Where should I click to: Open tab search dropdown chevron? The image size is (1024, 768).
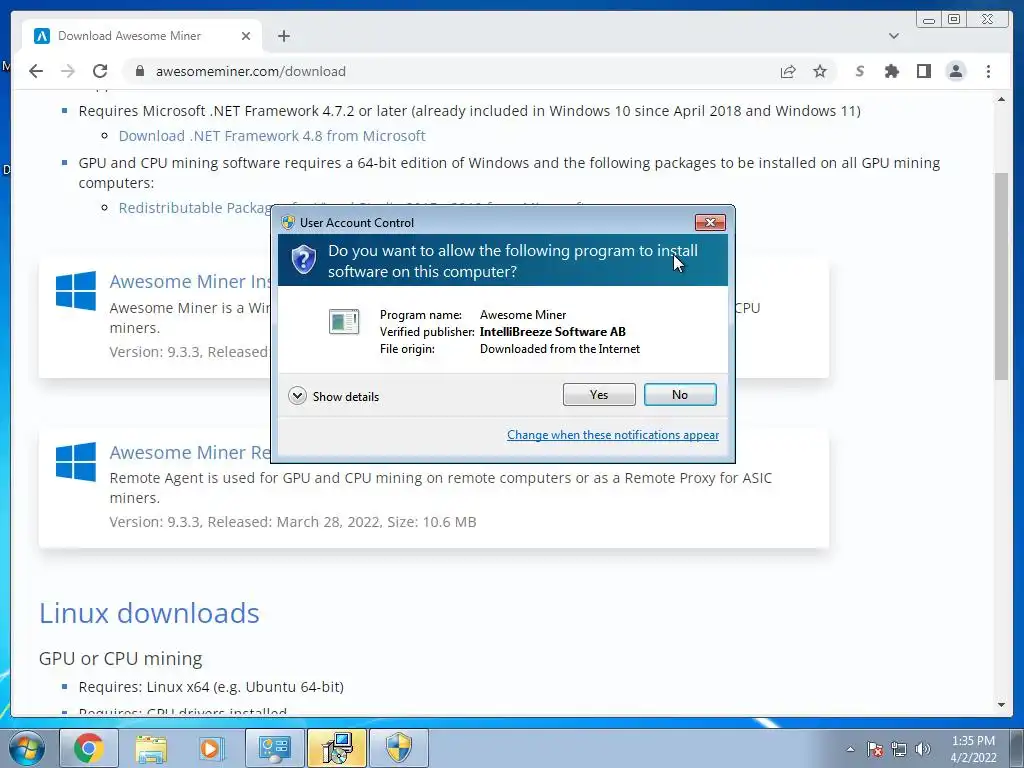pos(893,36)
